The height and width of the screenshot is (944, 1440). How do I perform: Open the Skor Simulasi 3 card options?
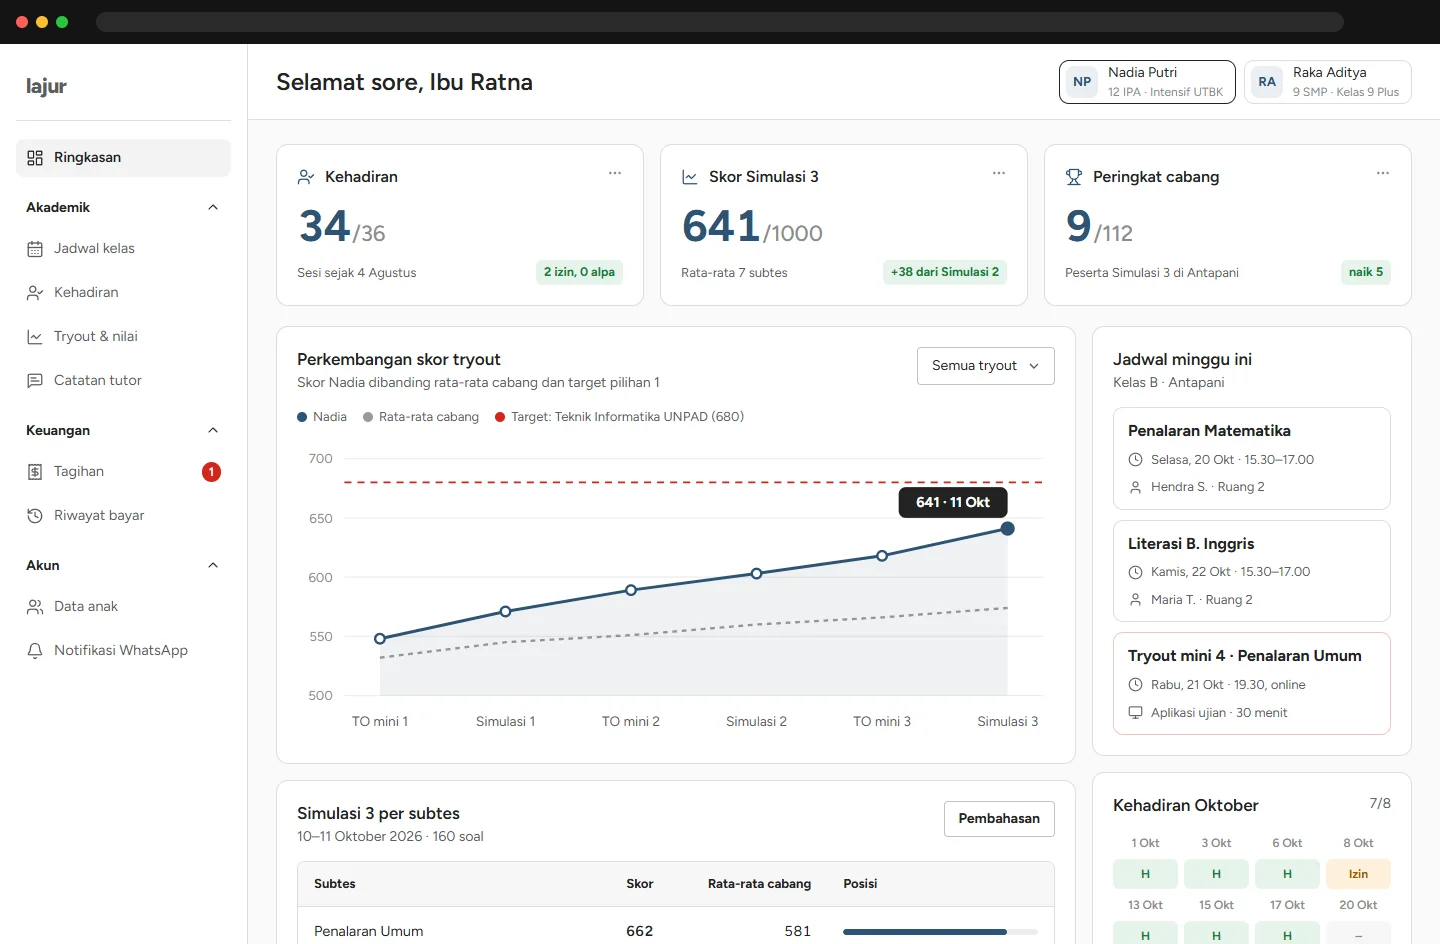pyautogui.click(x=999, y=173)
